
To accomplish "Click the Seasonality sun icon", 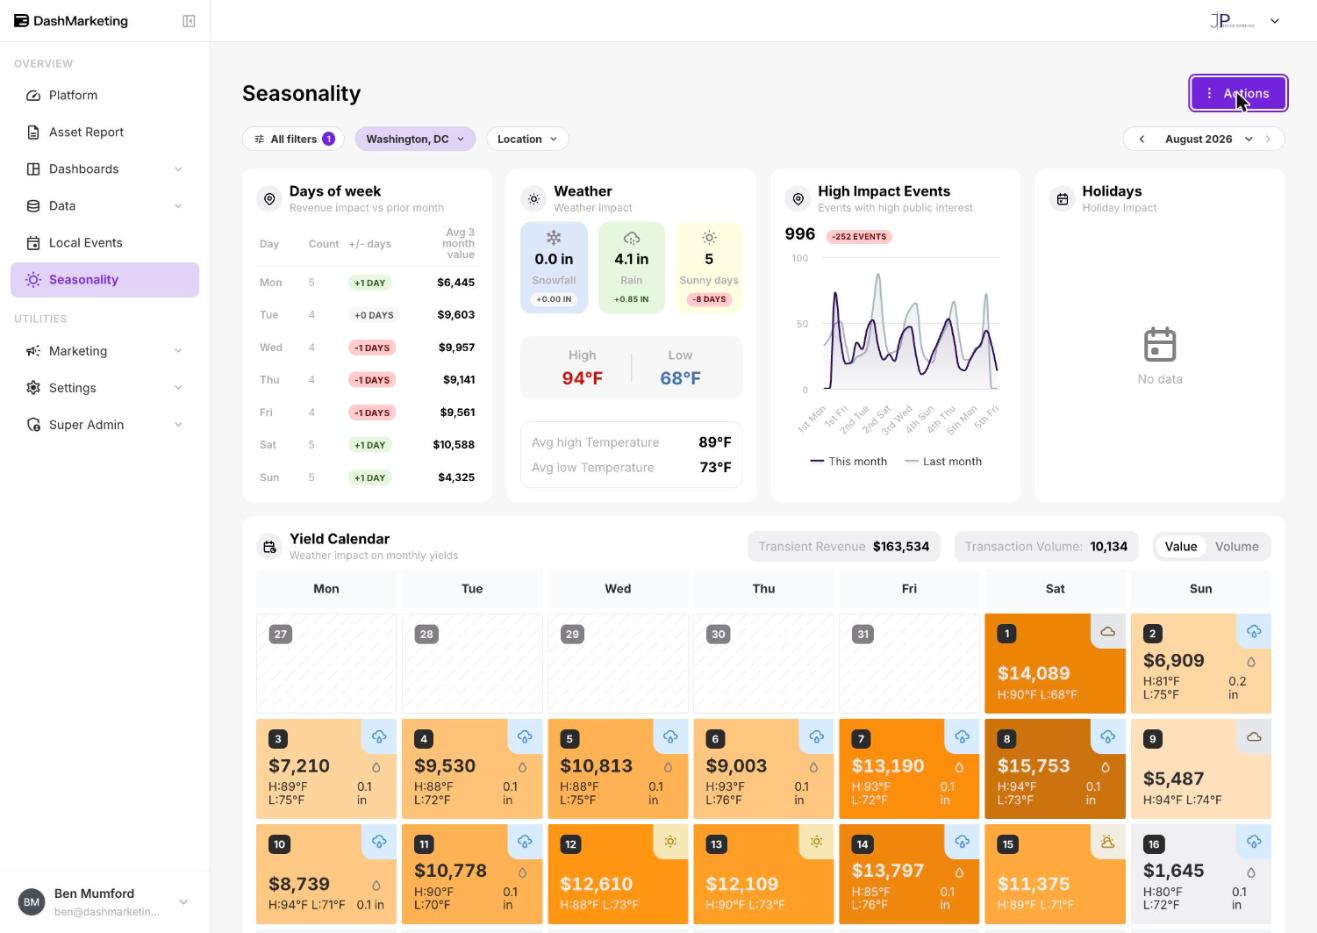I will tap(33, 280).
